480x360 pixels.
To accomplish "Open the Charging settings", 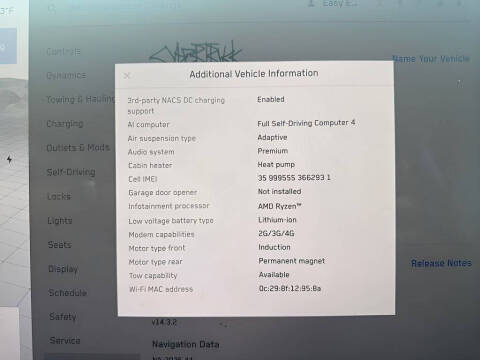I will (65, 124).
